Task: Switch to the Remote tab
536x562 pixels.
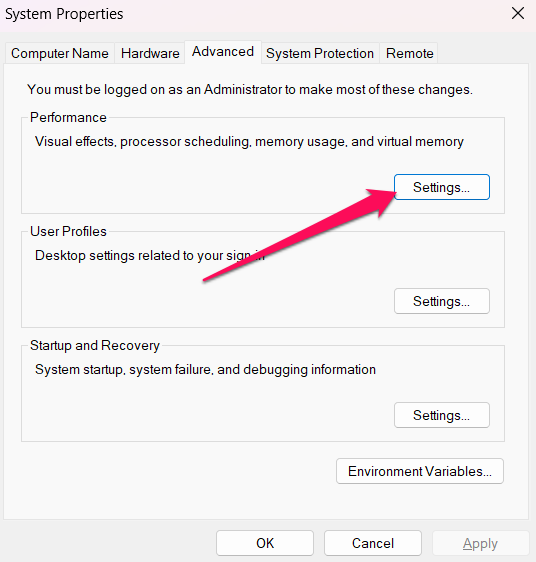Action: (409, 53)
